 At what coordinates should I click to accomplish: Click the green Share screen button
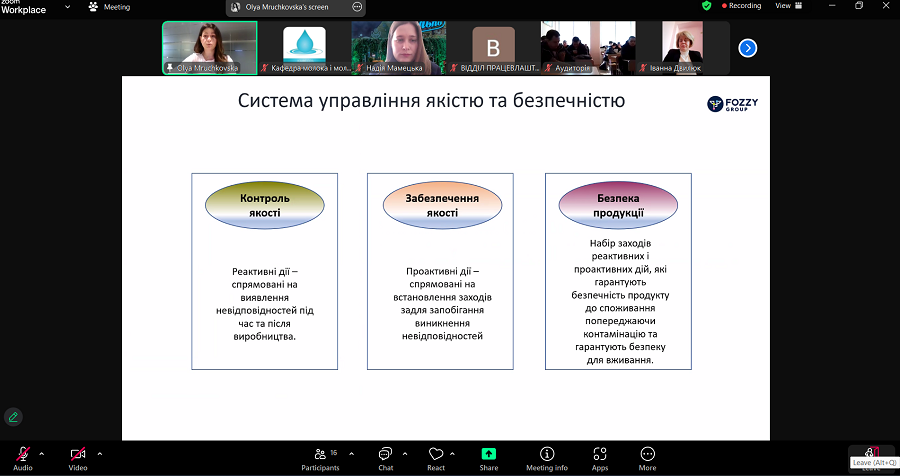click(488, 459)
